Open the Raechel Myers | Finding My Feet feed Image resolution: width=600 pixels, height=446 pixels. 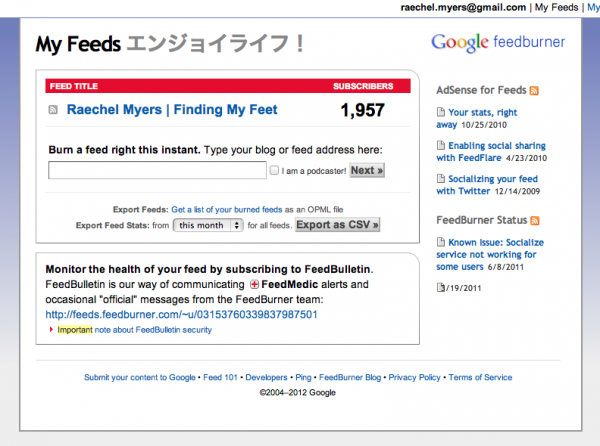(172, 110)
